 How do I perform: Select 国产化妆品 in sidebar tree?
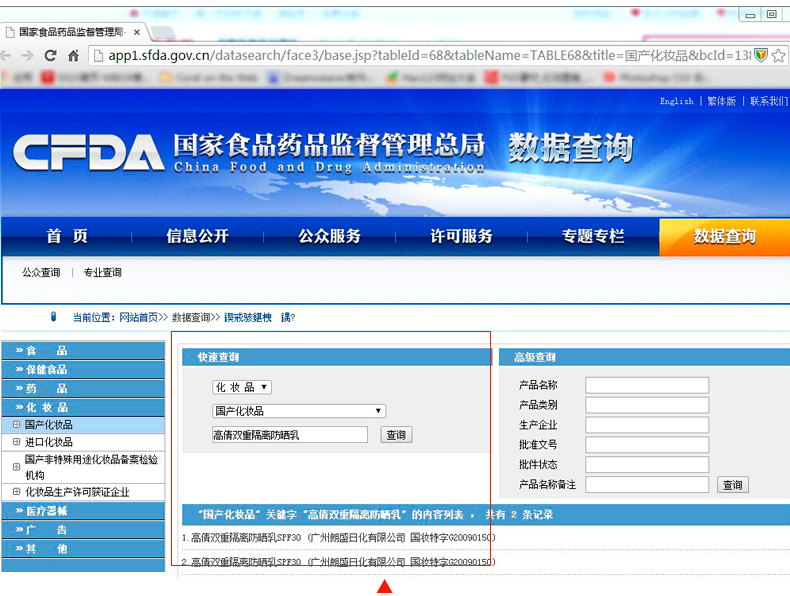pyautogui.click(x=48, y=425)
